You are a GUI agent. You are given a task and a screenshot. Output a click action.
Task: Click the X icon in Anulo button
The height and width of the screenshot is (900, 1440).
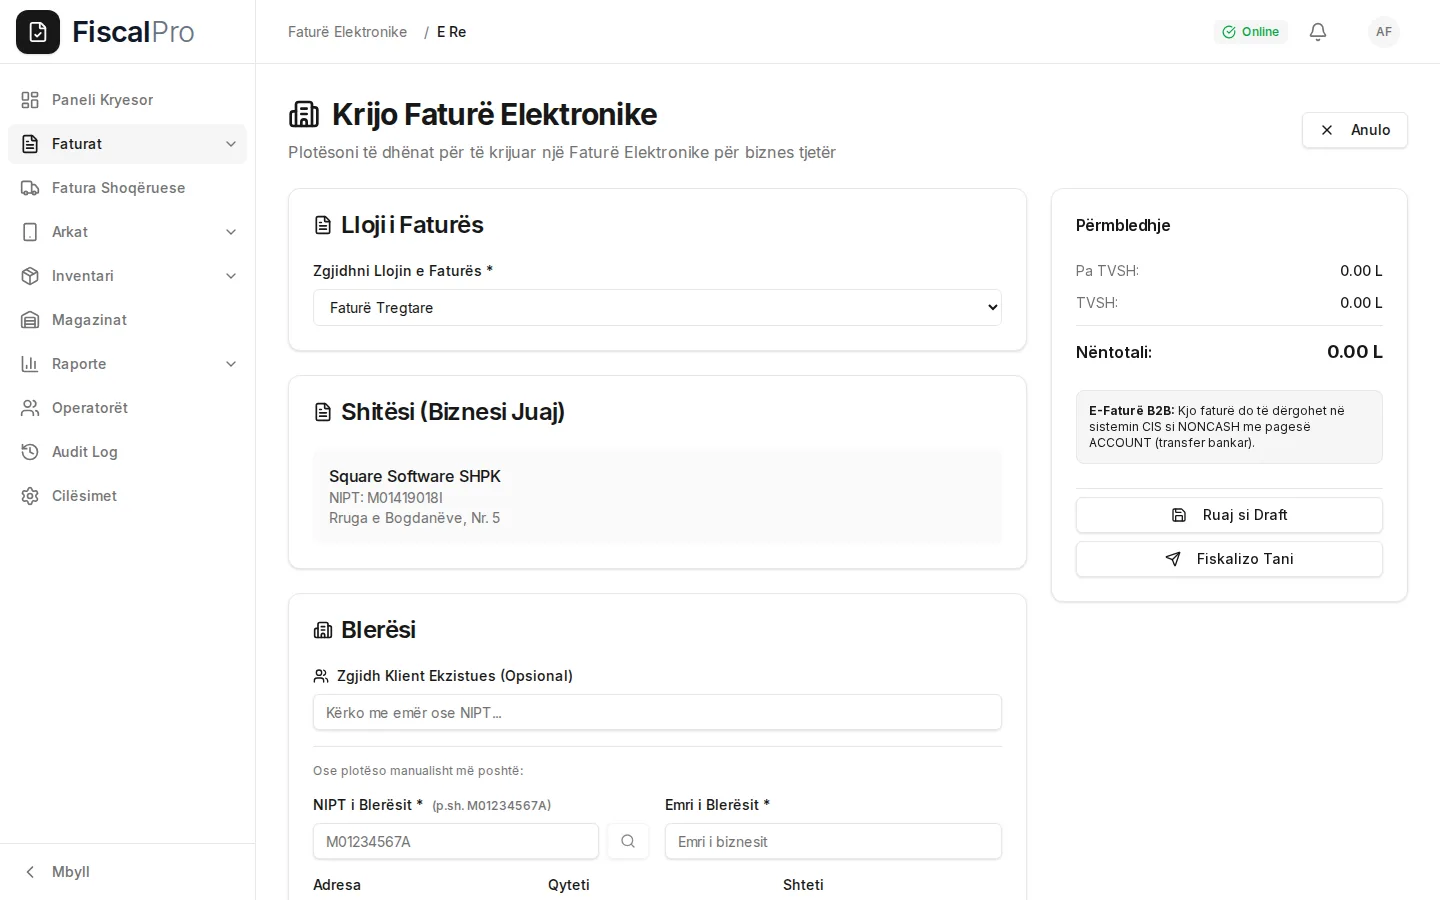[1327, 130]
